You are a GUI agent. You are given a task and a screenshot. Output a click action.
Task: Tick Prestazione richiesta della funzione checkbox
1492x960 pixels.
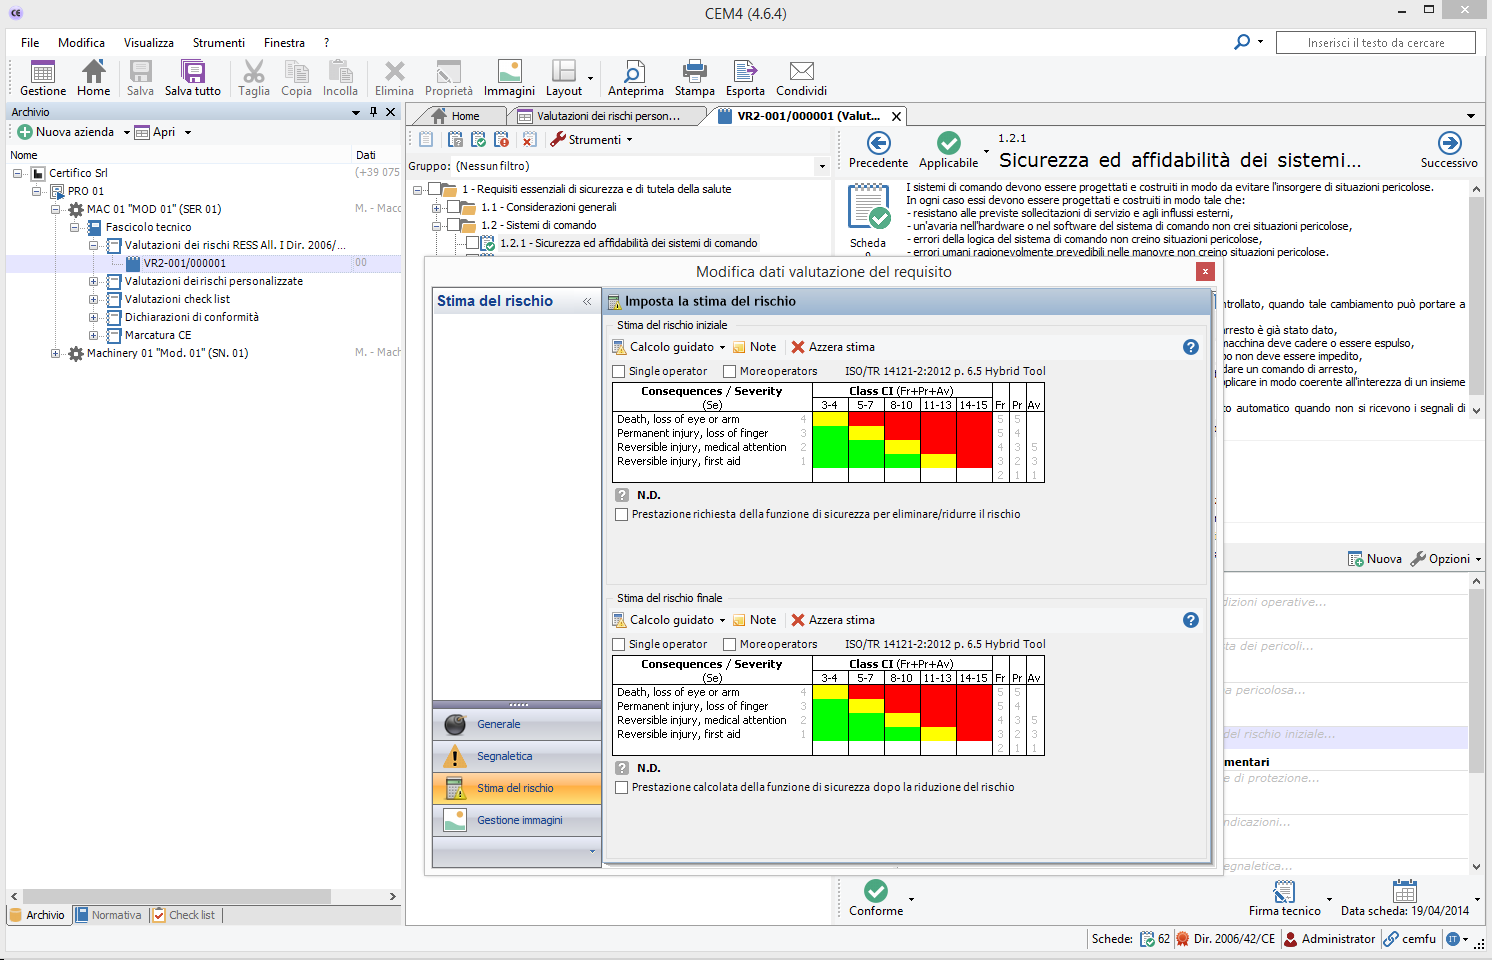622,515
